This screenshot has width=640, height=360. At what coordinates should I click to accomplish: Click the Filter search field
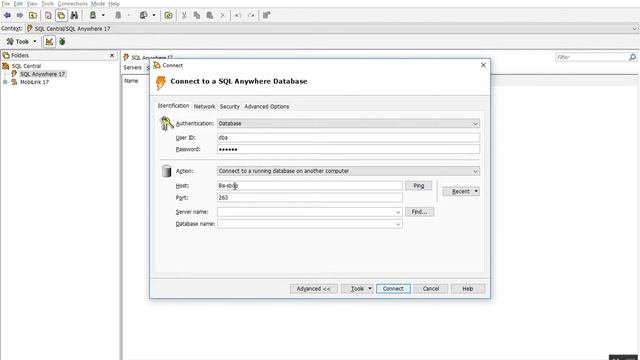[591, 57]
